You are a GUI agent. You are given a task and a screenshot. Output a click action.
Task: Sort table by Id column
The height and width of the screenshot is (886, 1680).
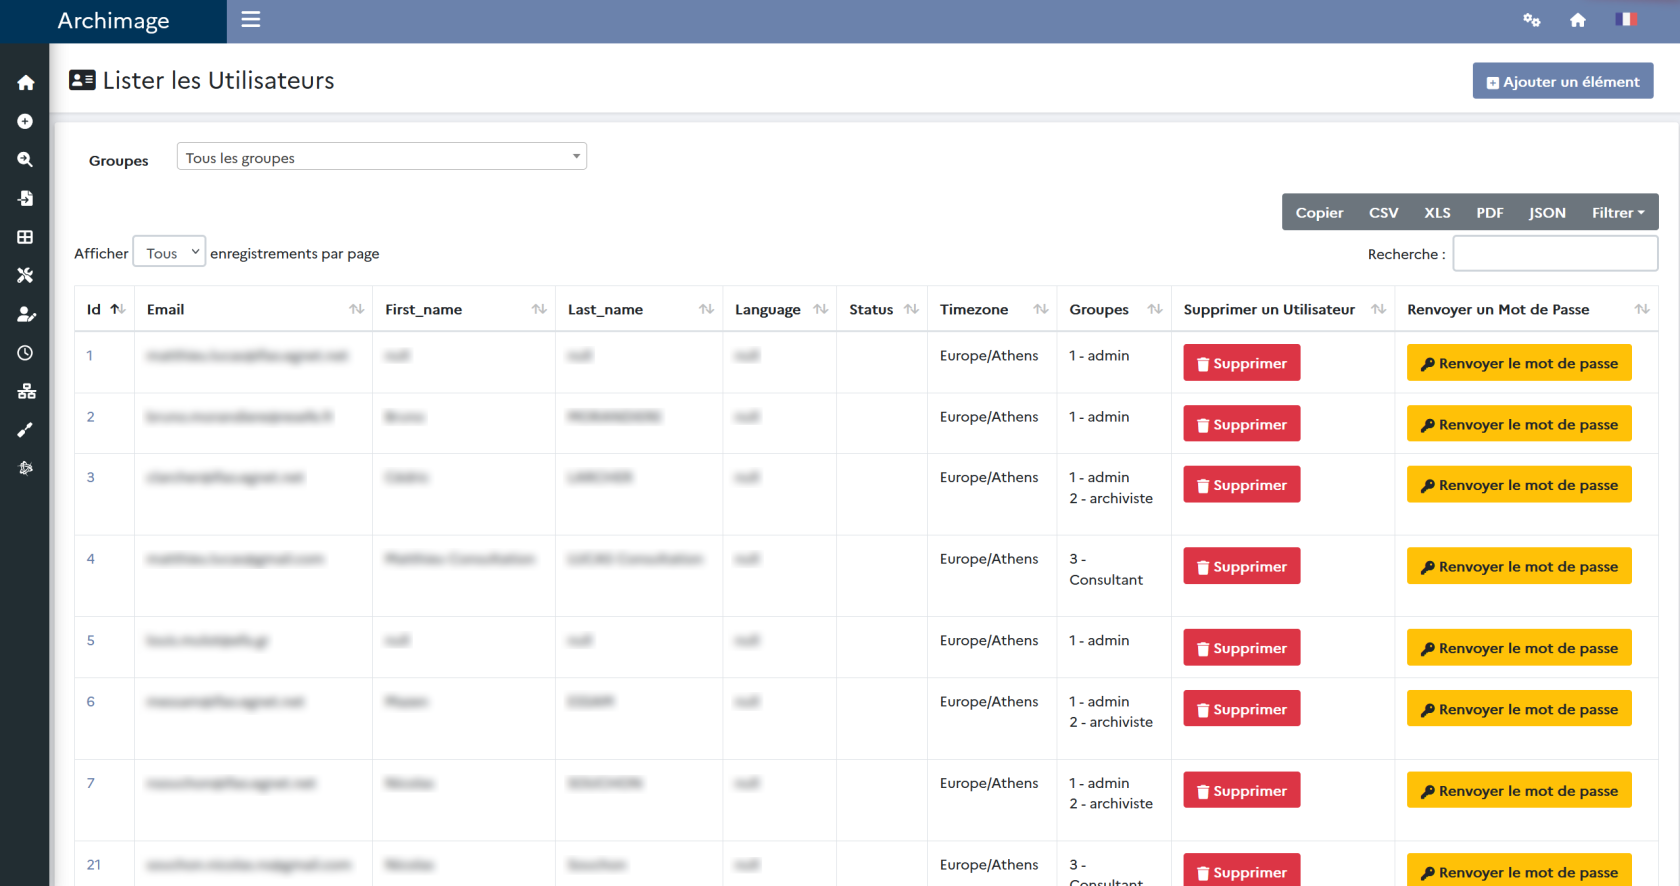(104, 309)
